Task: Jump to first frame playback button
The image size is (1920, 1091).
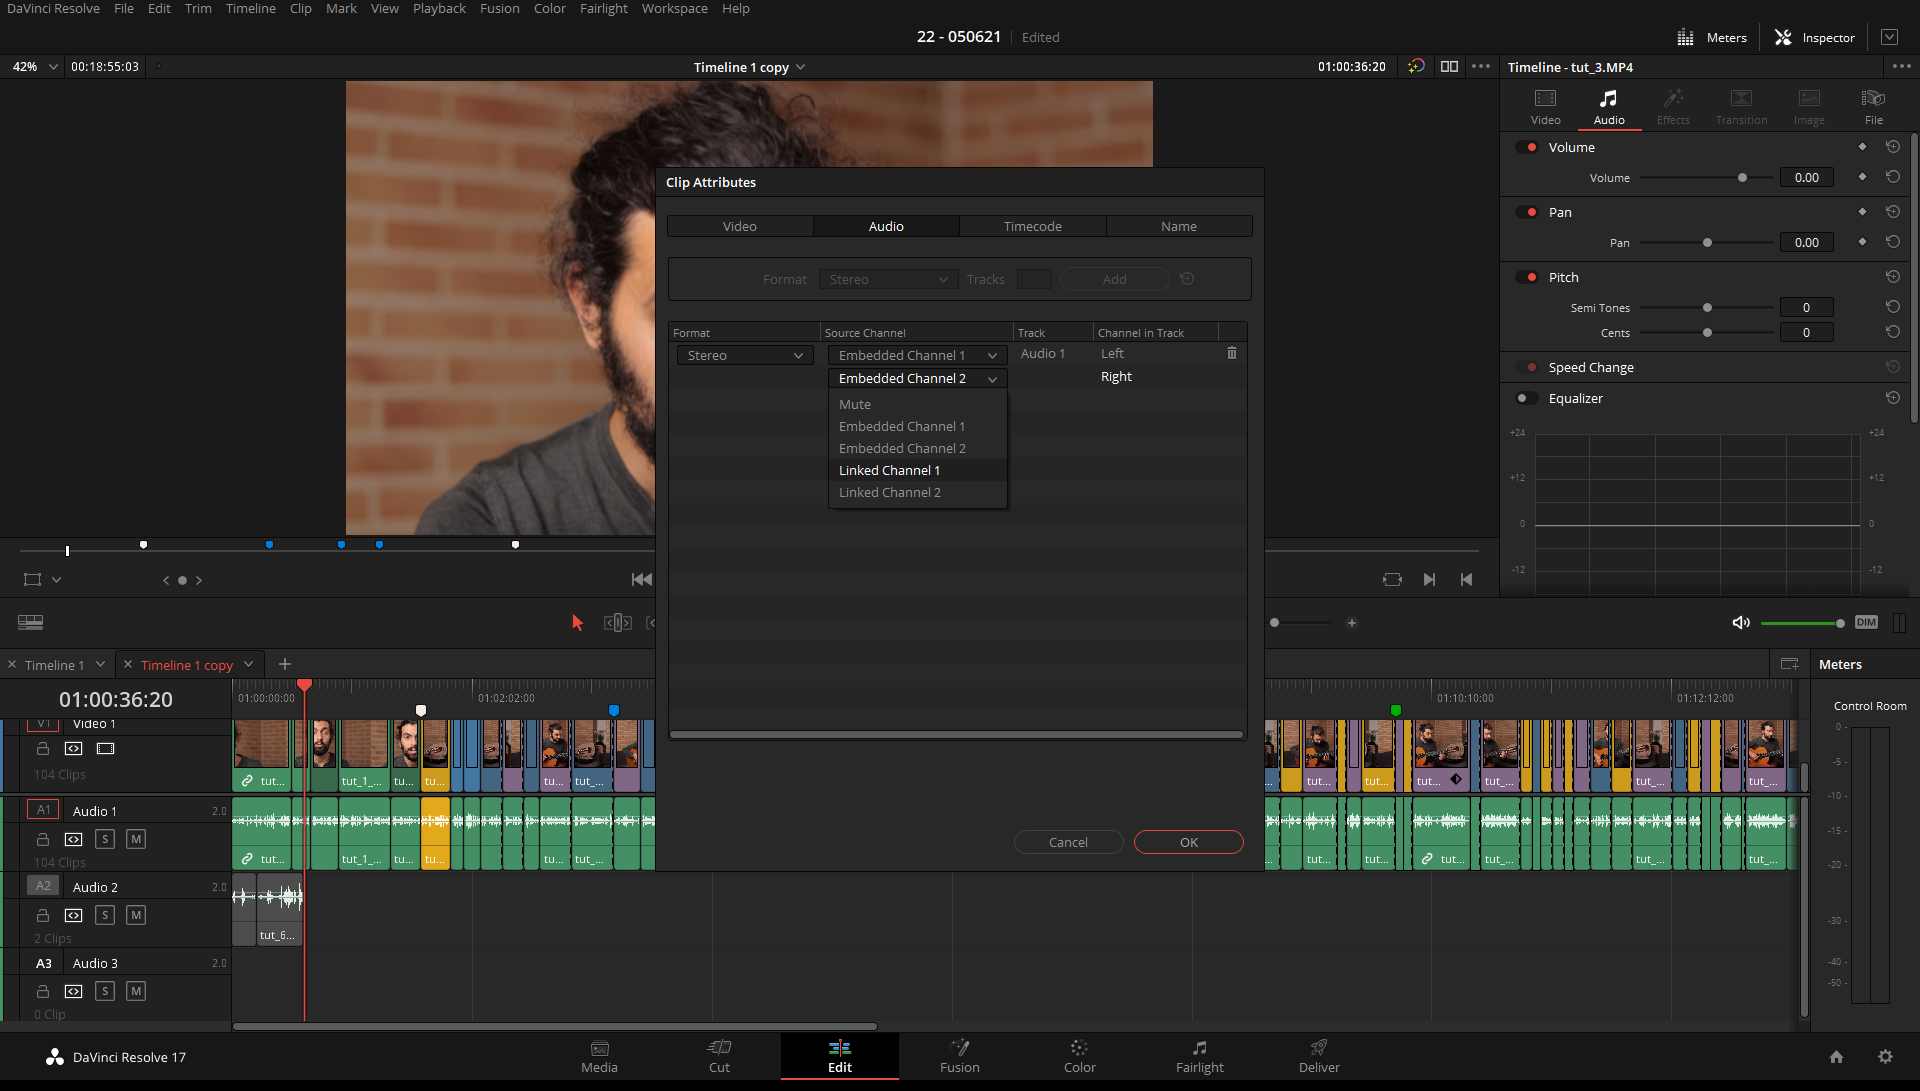Action: click(641, 579)
